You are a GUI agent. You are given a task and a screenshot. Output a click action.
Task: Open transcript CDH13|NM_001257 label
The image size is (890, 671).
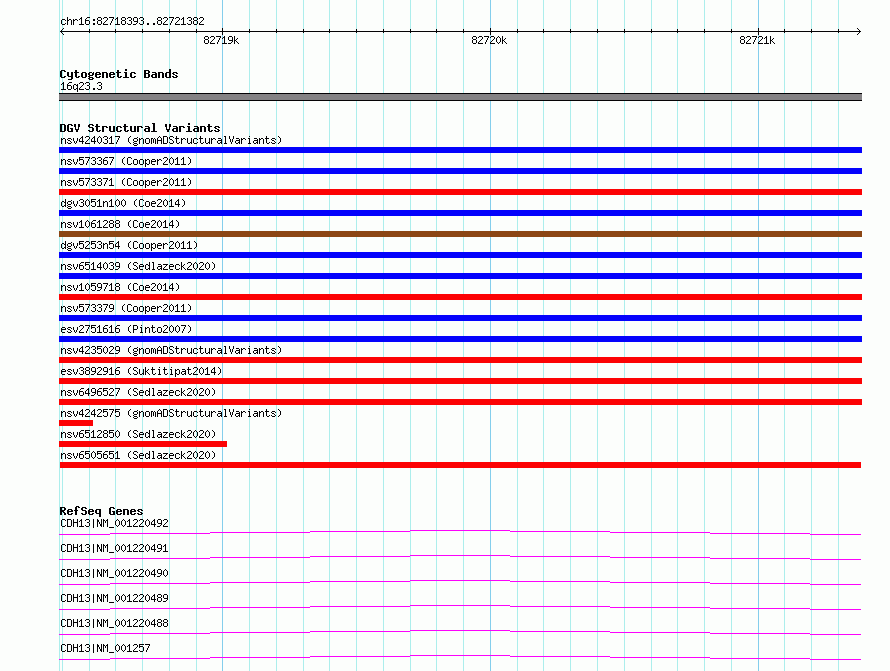(x=105, y=648)
